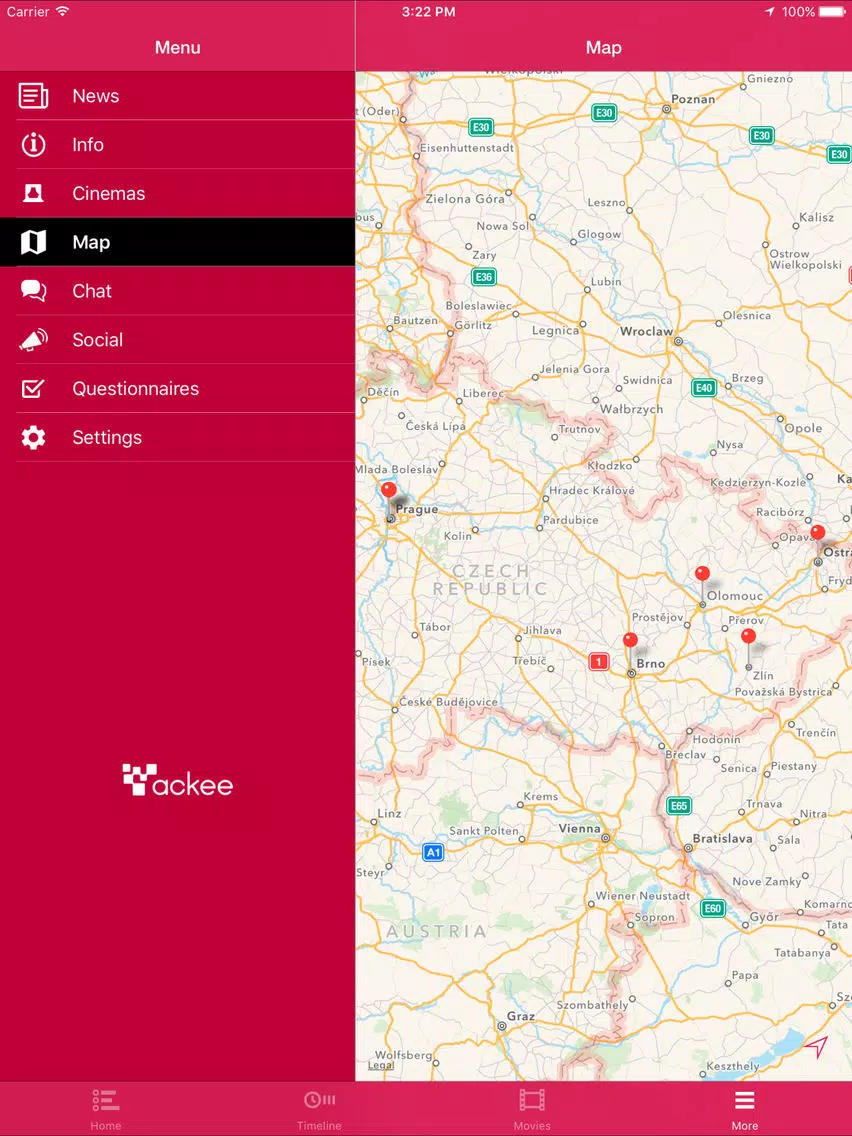Tap the Pardubice label on map

pos(571,519)
